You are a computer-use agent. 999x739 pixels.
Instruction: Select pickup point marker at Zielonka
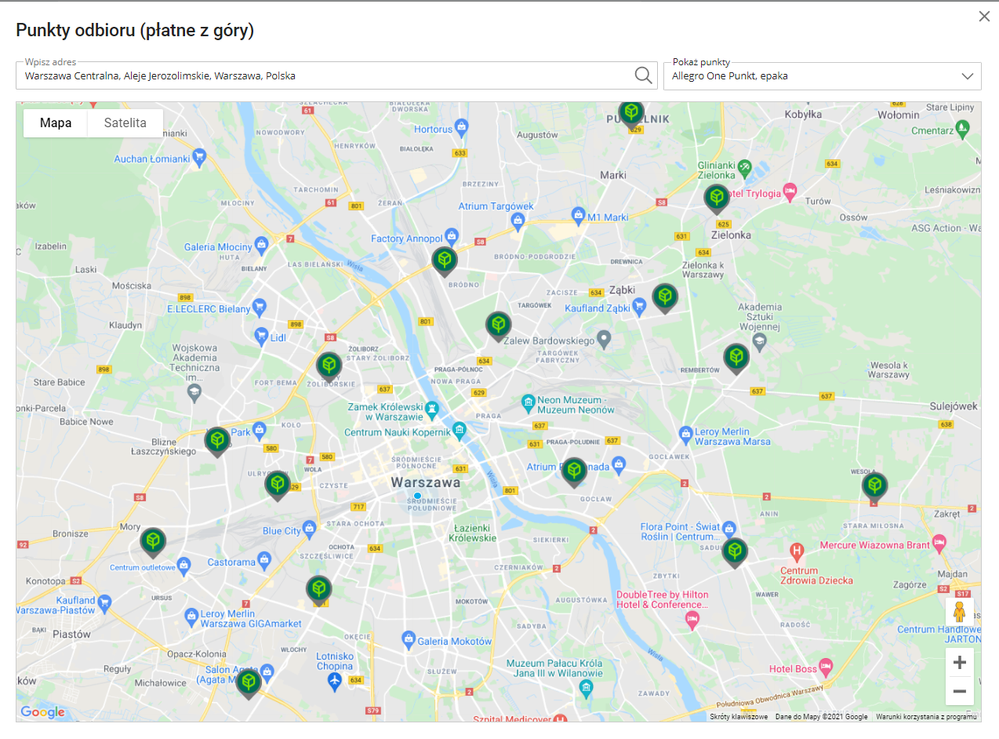point(717,197)
